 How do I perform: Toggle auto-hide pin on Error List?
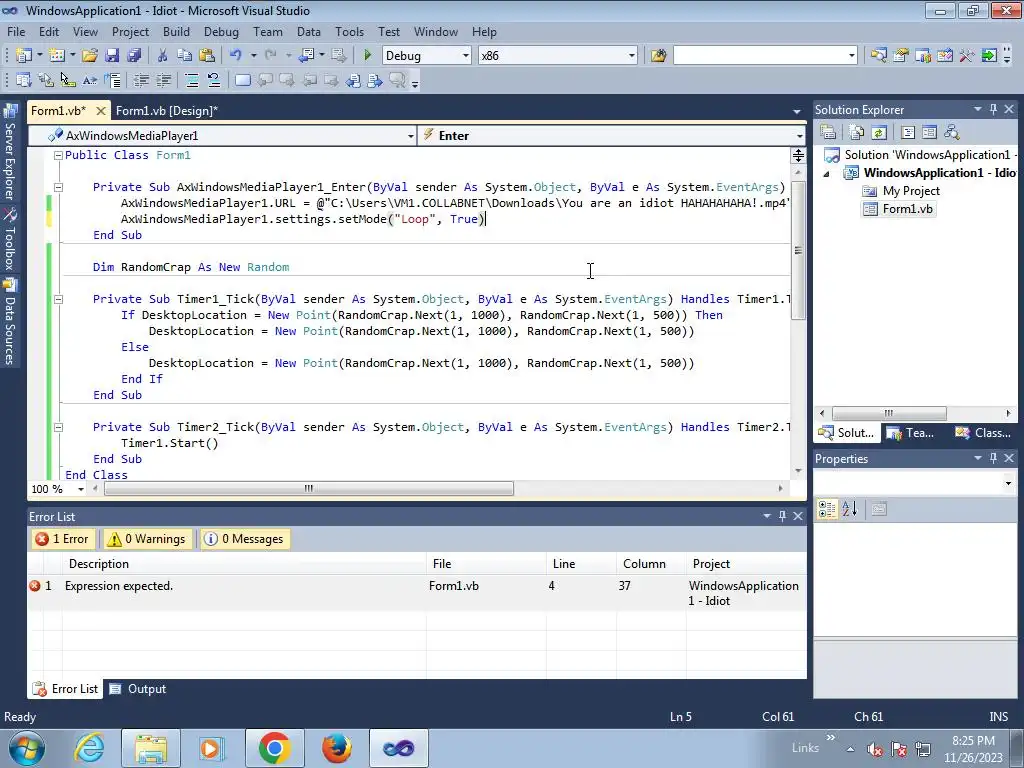(782, 517)
